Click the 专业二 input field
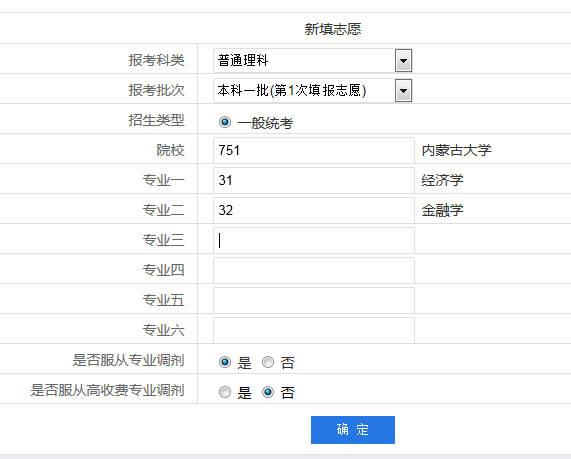Image resolution: width=571 pixels, height=459 pixels. pos(314,210)
